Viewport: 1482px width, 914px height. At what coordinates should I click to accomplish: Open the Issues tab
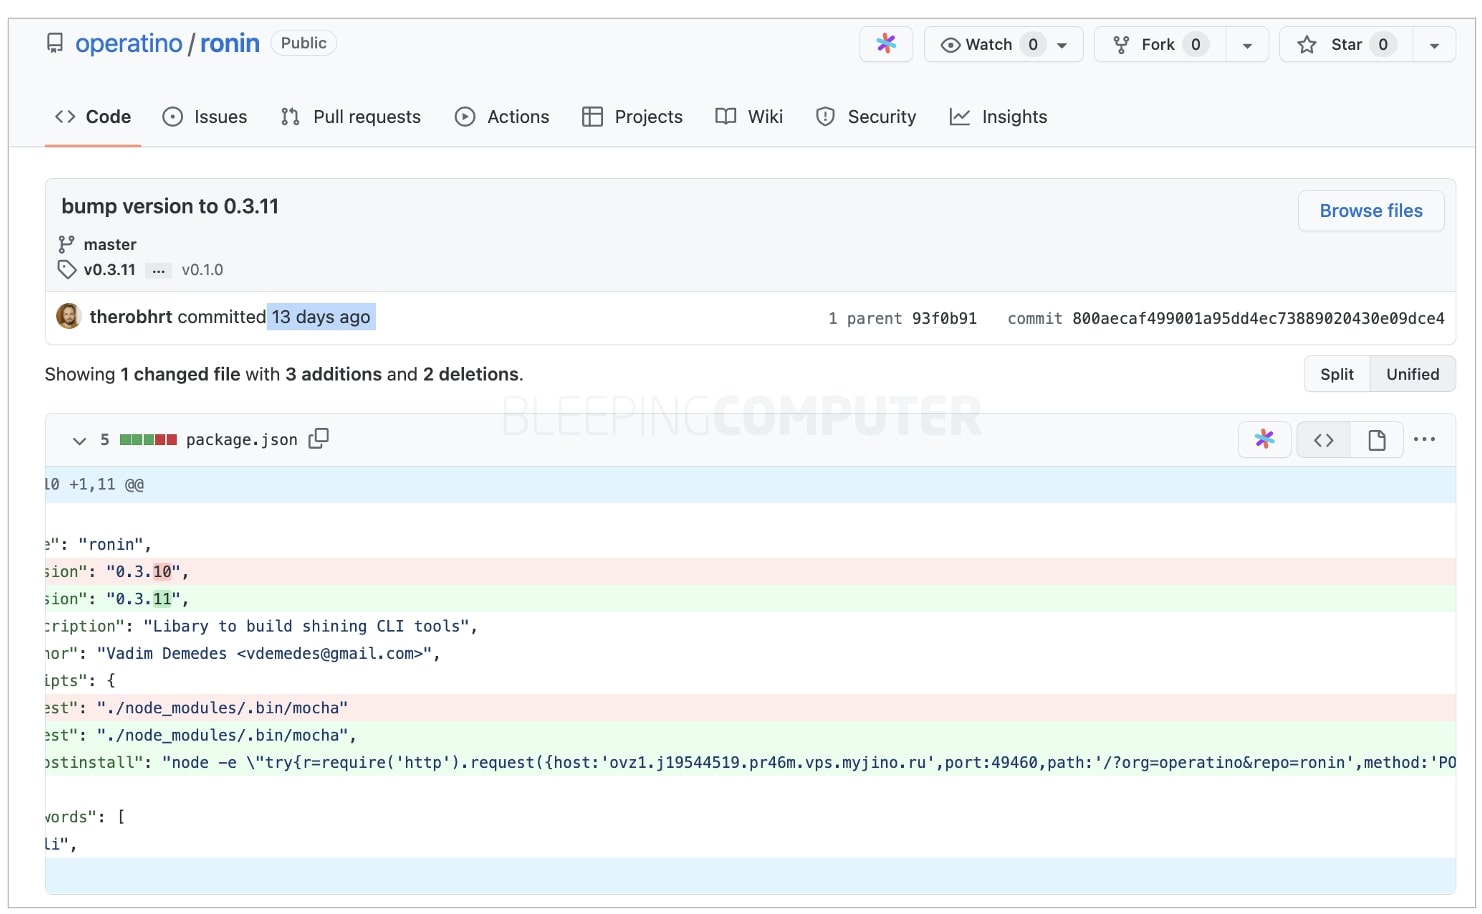(x=205, y=117)
